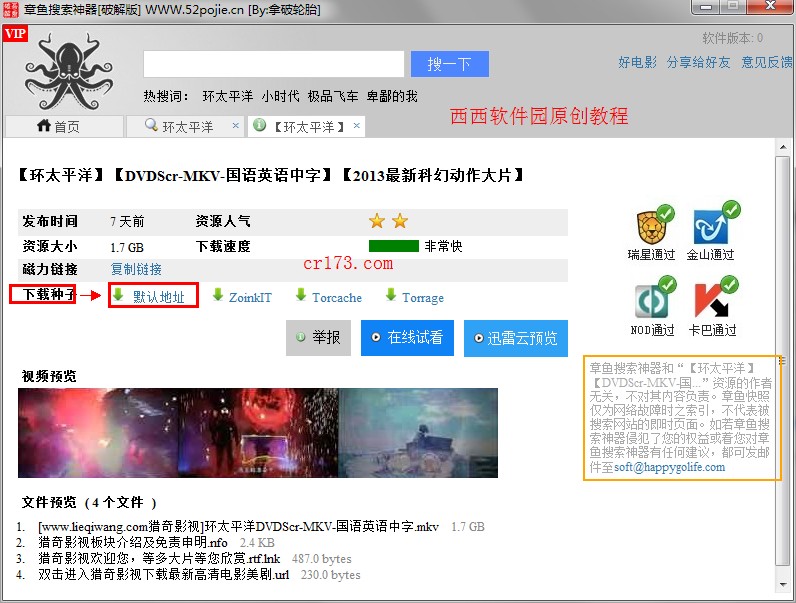Click the 迅雷云预览 button
This screenshot has height=603, width=796.
point(516,338)
